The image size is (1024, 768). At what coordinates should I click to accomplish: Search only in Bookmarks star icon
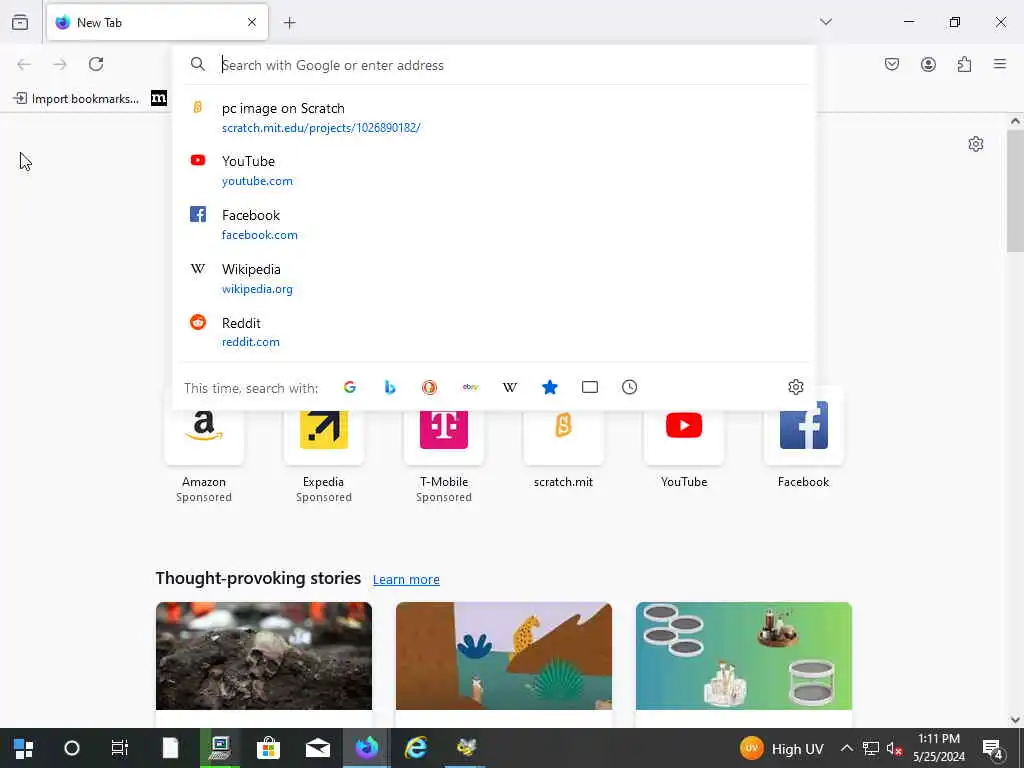(x=550, y=387)
